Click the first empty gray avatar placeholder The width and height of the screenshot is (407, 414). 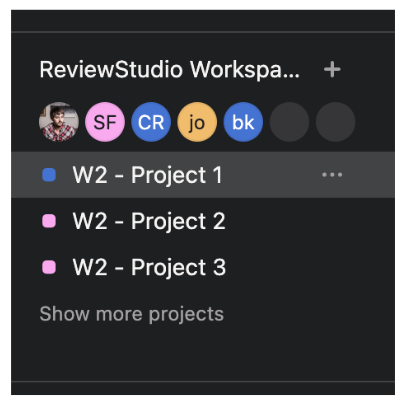click(x=289, y=122)
